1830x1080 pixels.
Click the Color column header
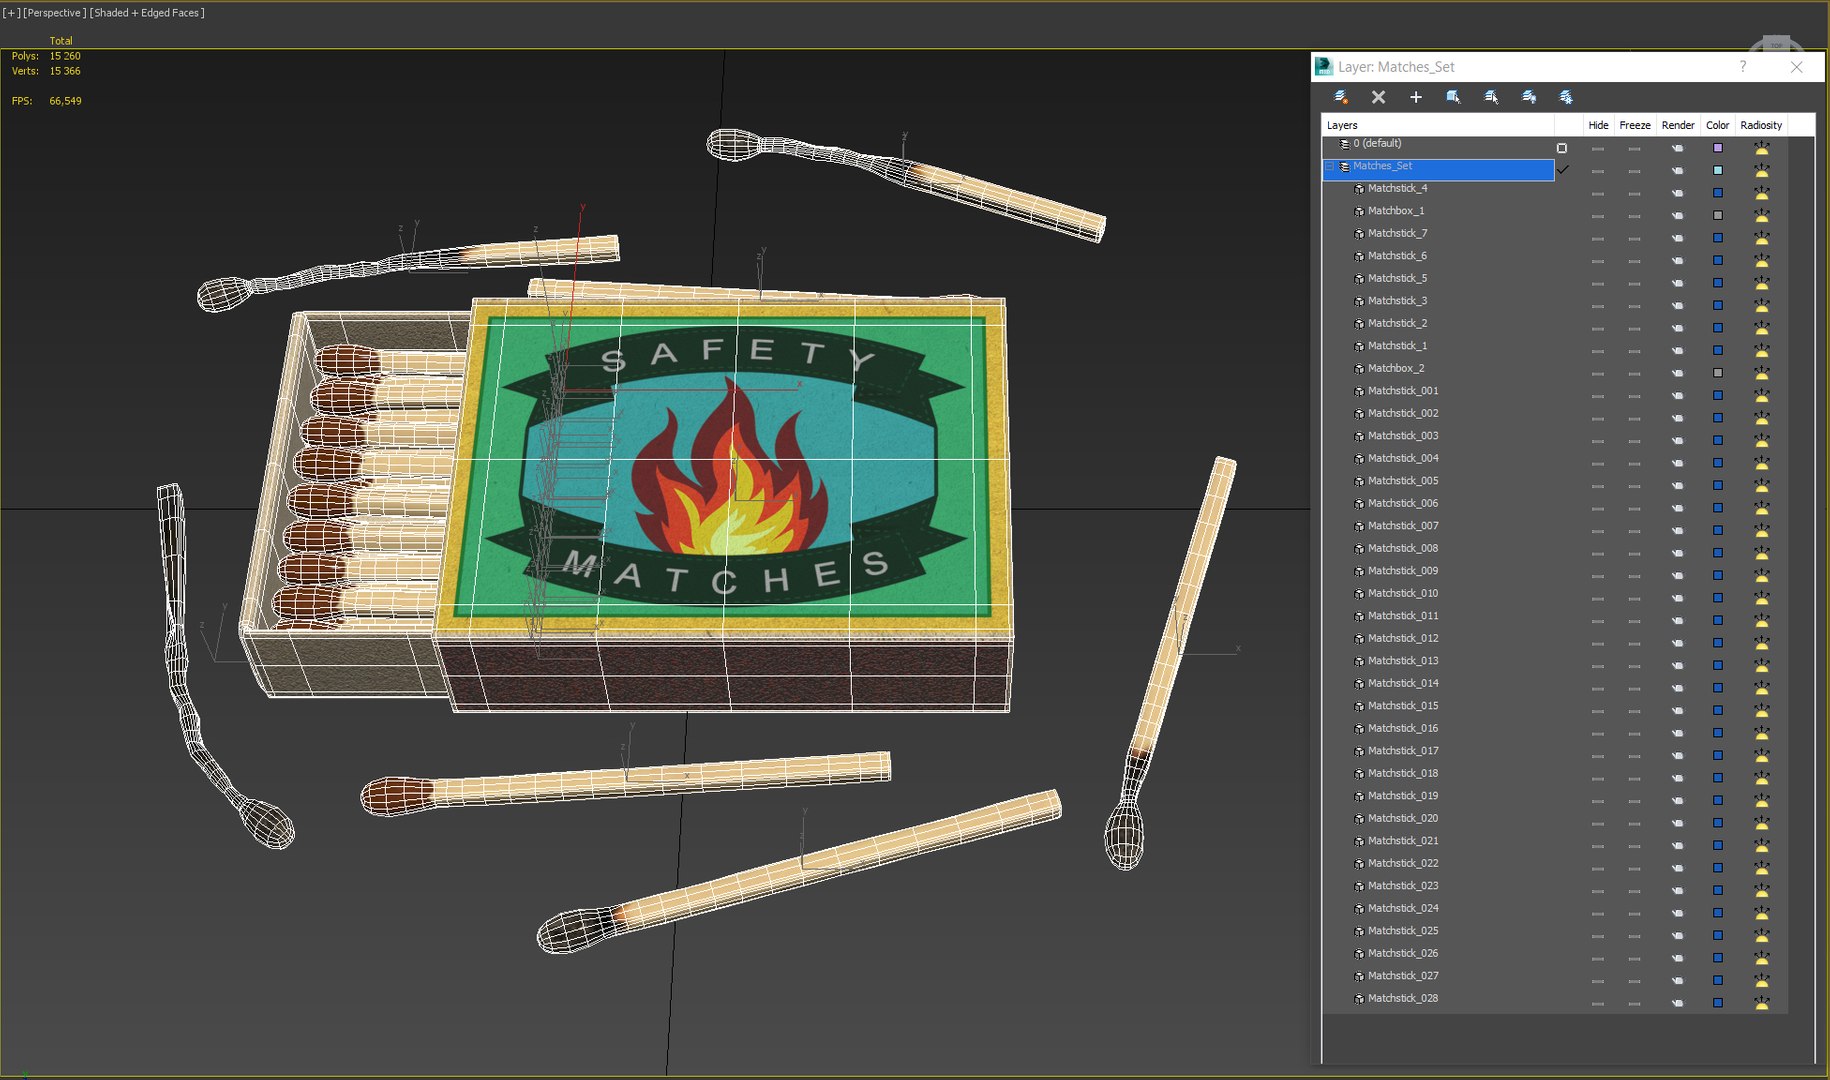1718,125
